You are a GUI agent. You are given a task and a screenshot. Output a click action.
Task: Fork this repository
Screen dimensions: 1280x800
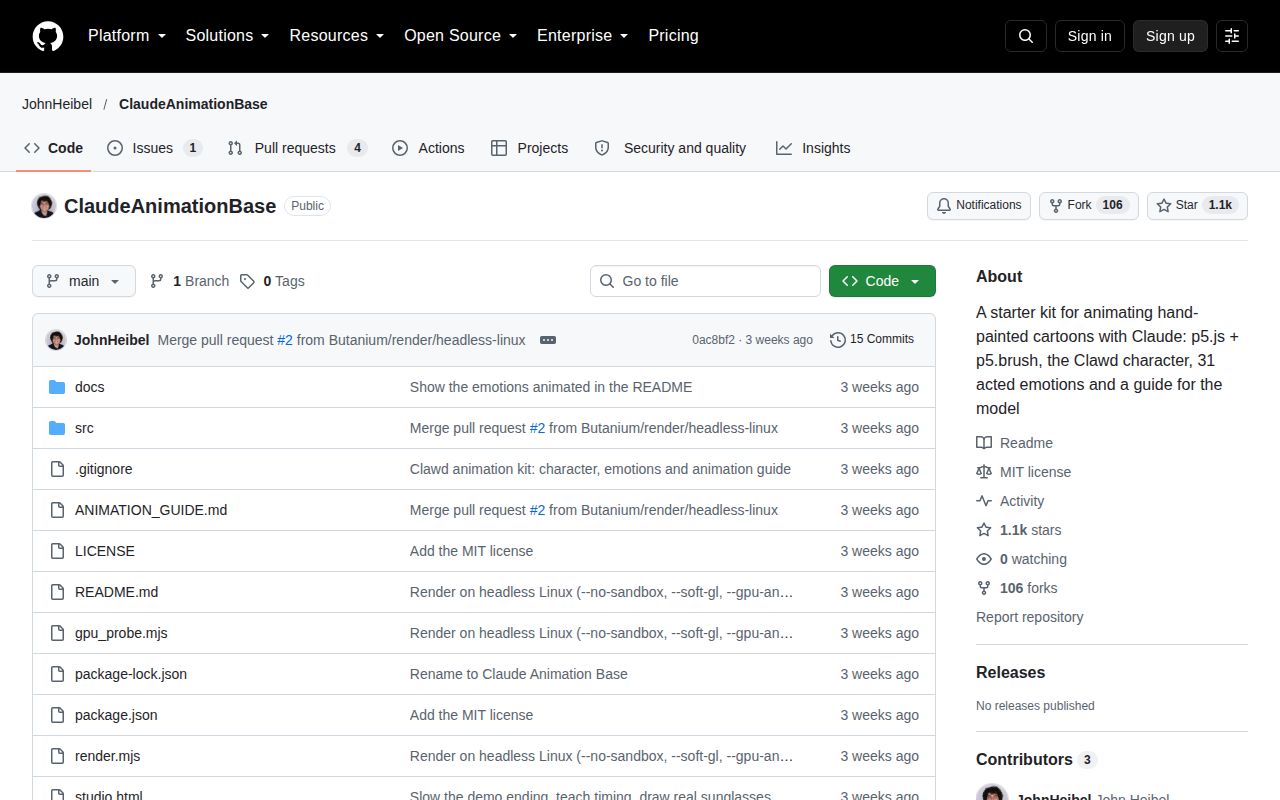pyautogui.click(x=1089, y=206)
